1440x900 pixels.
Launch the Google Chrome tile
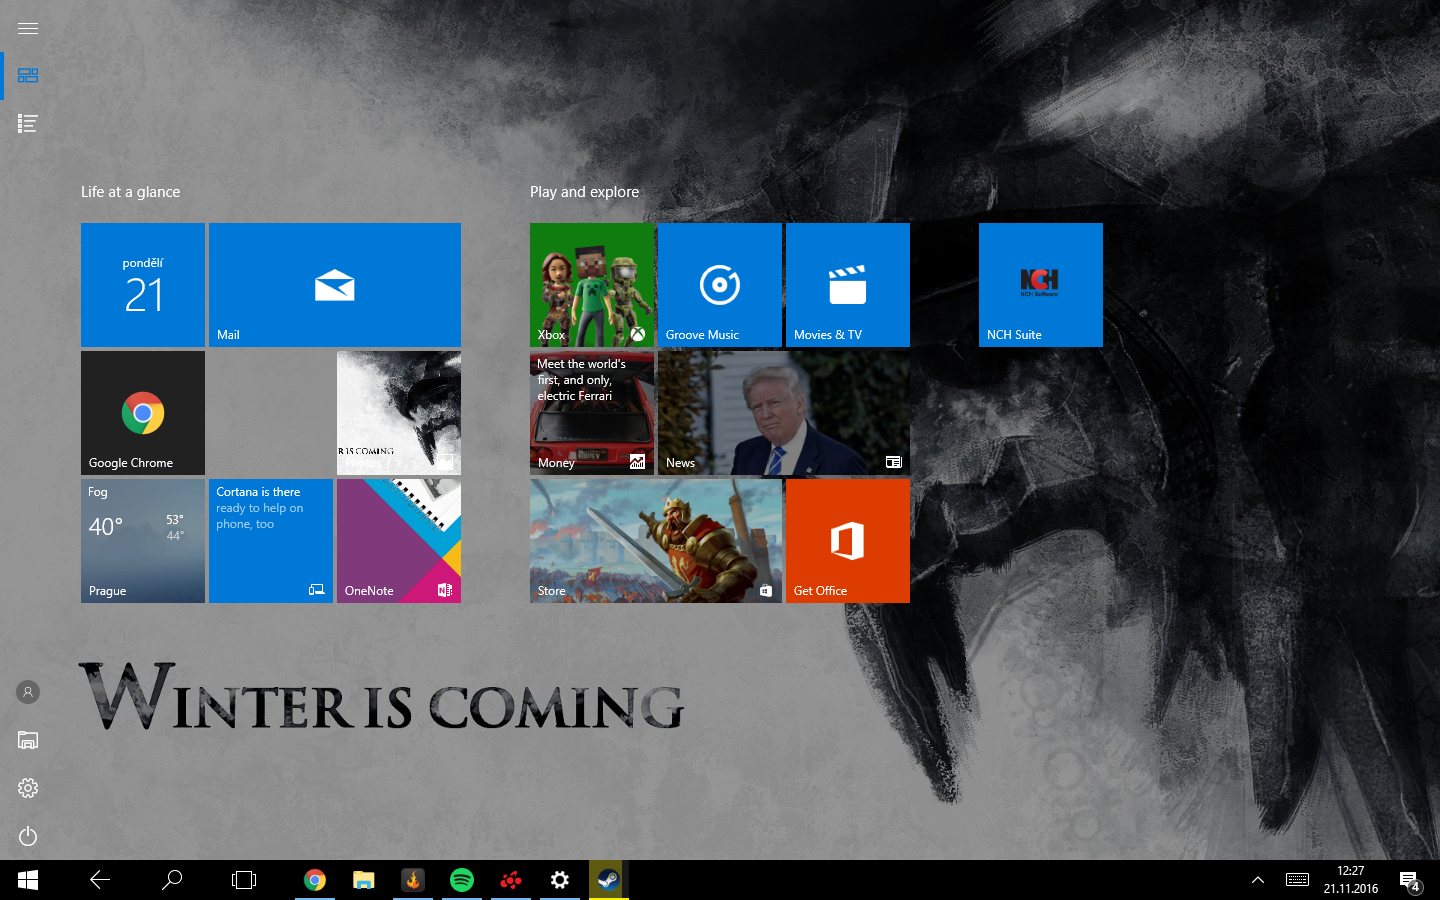[x=143, y=413]
